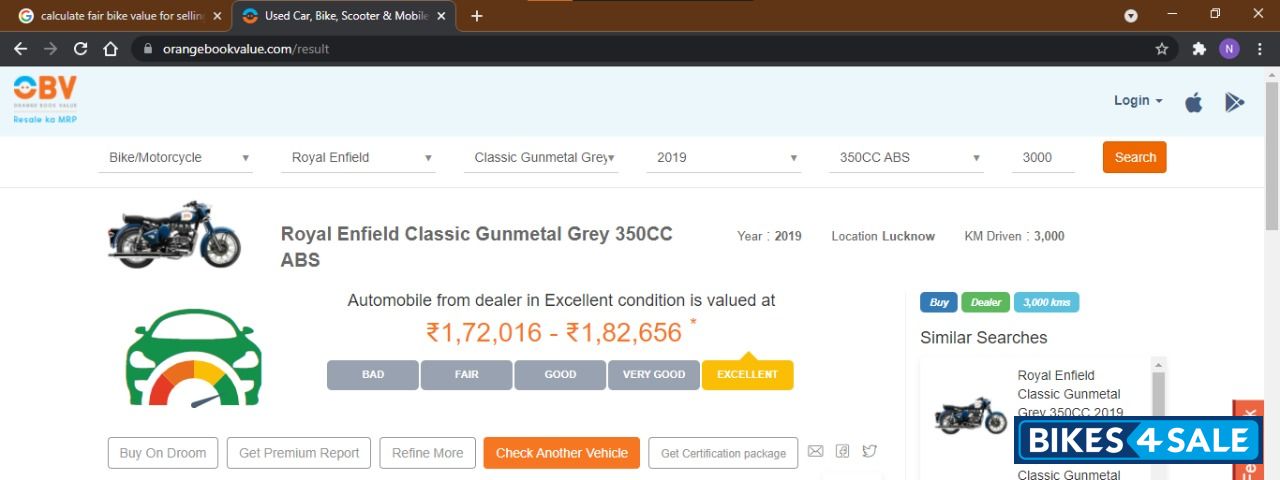Click the browser forward arrow
This screenshot has height=480, width=1280.
pyautogui.click(x=50, y=49)
